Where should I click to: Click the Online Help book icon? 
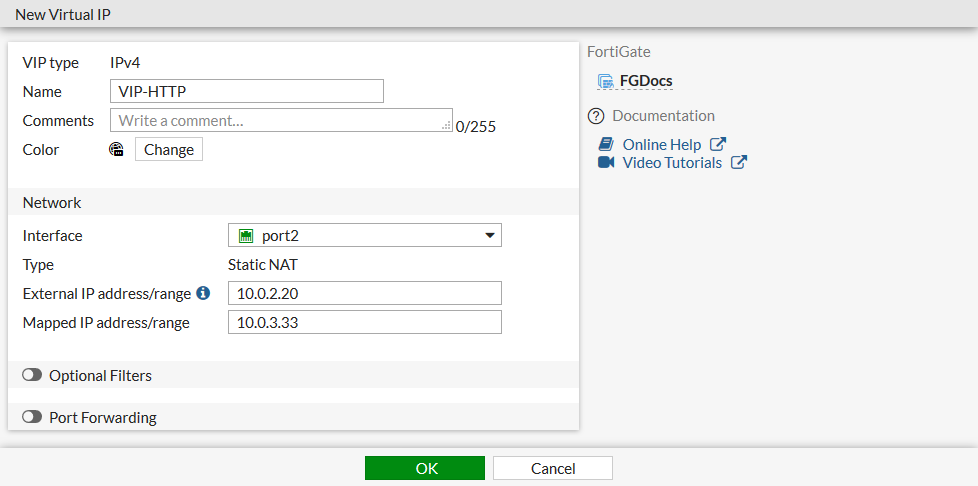click(606, 145)
